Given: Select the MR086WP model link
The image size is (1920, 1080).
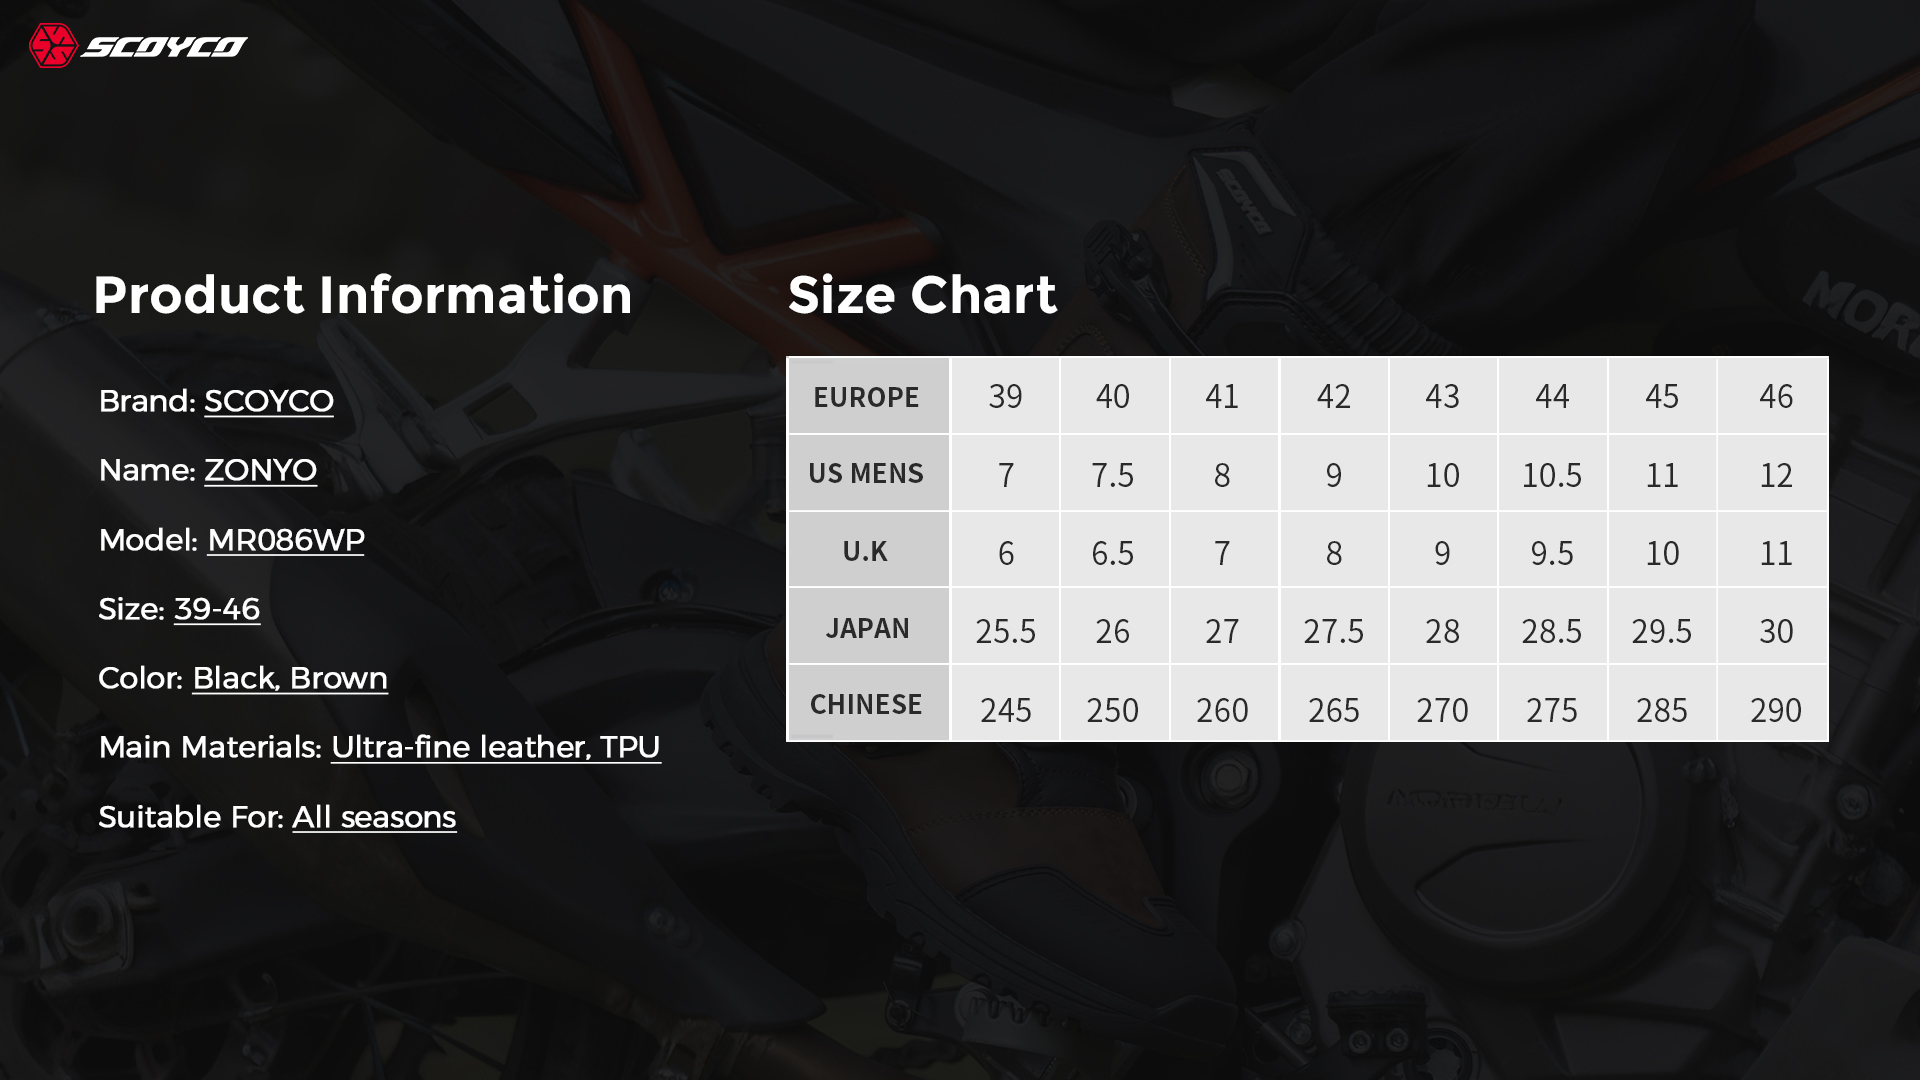Looking at the screenshot, I should click(286, 540).
